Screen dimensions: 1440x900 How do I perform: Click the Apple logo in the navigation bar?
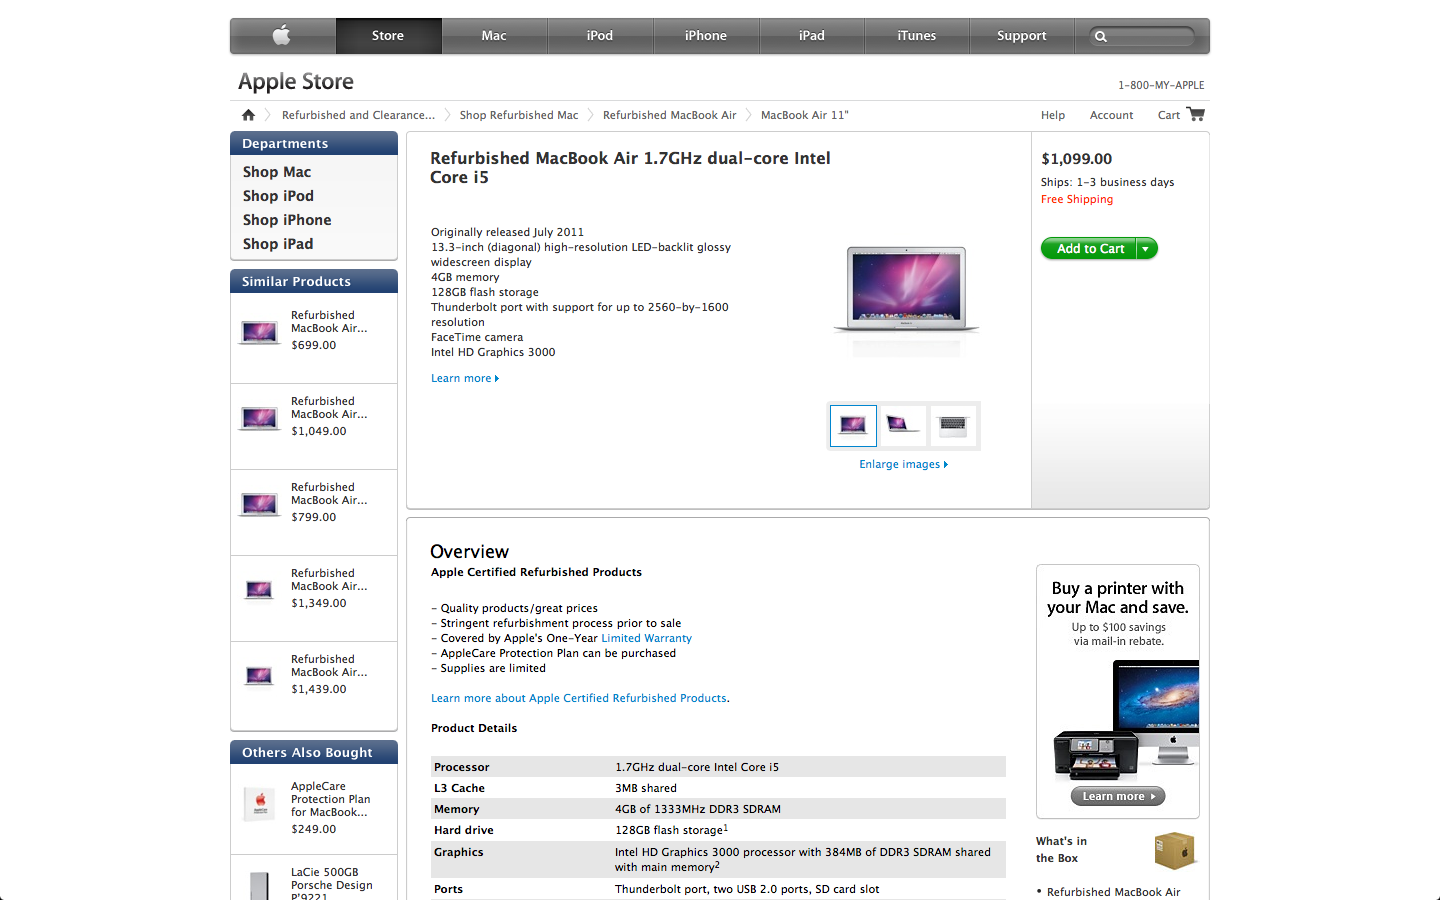coord(282,36)
